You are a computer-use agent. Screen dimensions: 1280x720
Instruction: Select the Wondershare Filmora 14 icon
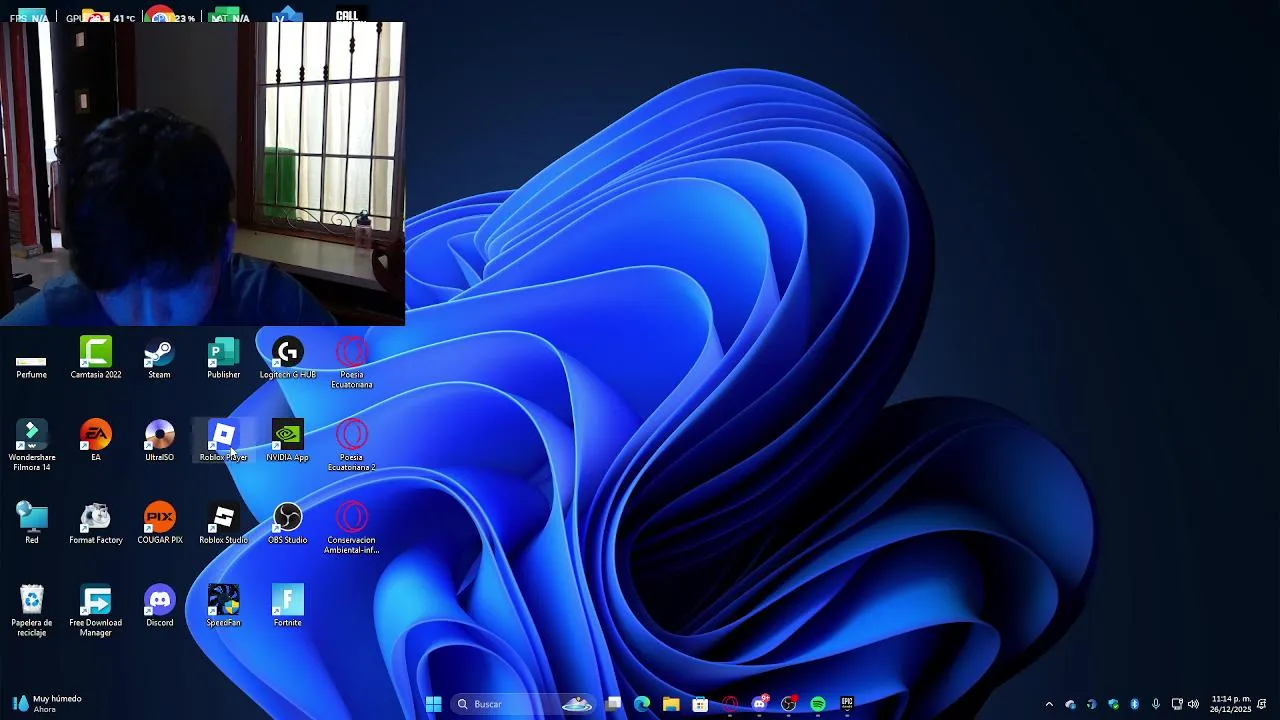click(x=31, y=446)
